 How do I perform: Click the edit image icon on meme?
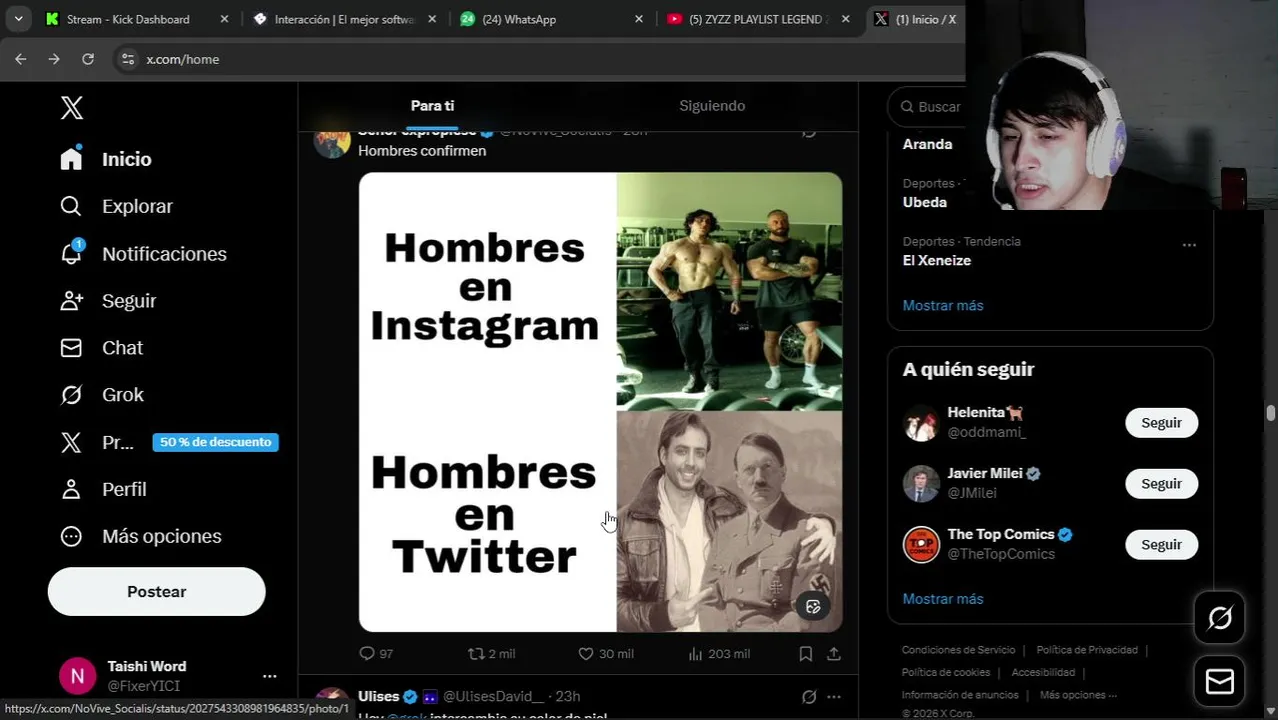coord(813,606)
